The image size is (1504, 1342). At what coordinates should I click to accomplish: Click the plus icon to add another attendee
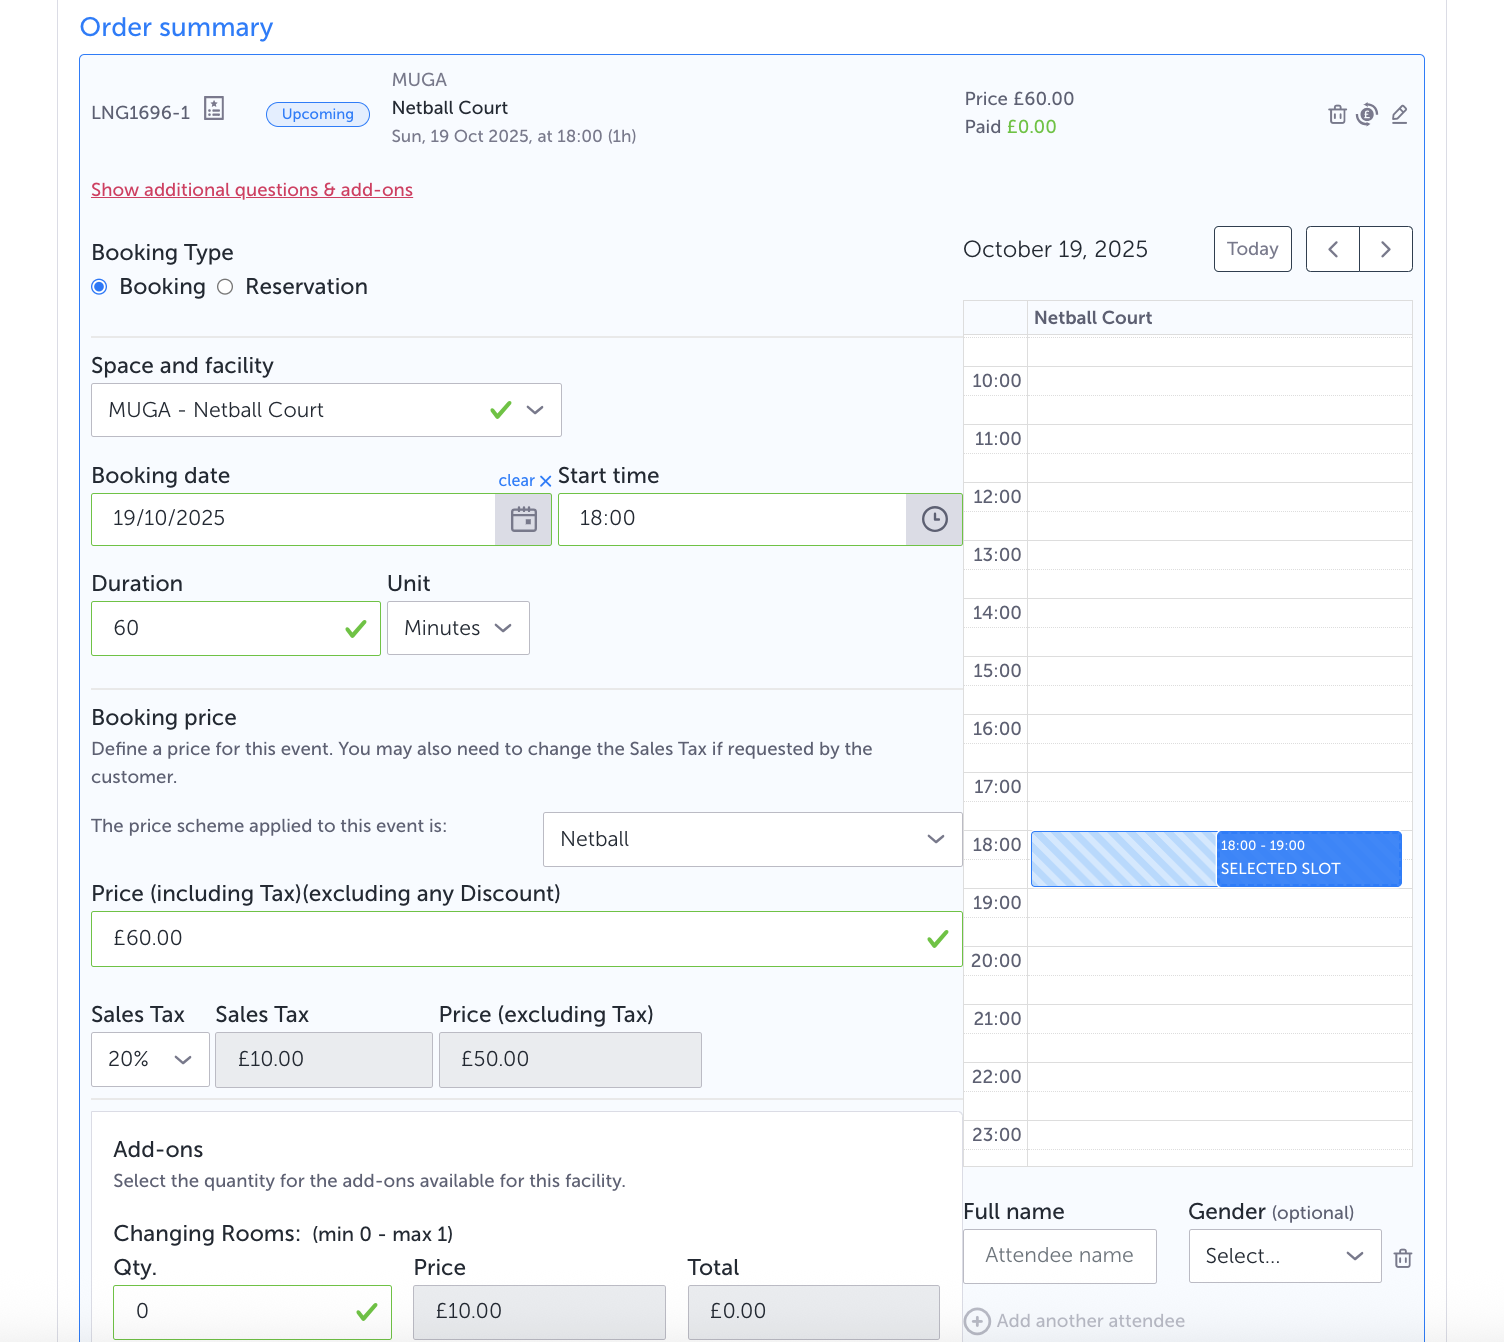click(x=977, y=1321)
